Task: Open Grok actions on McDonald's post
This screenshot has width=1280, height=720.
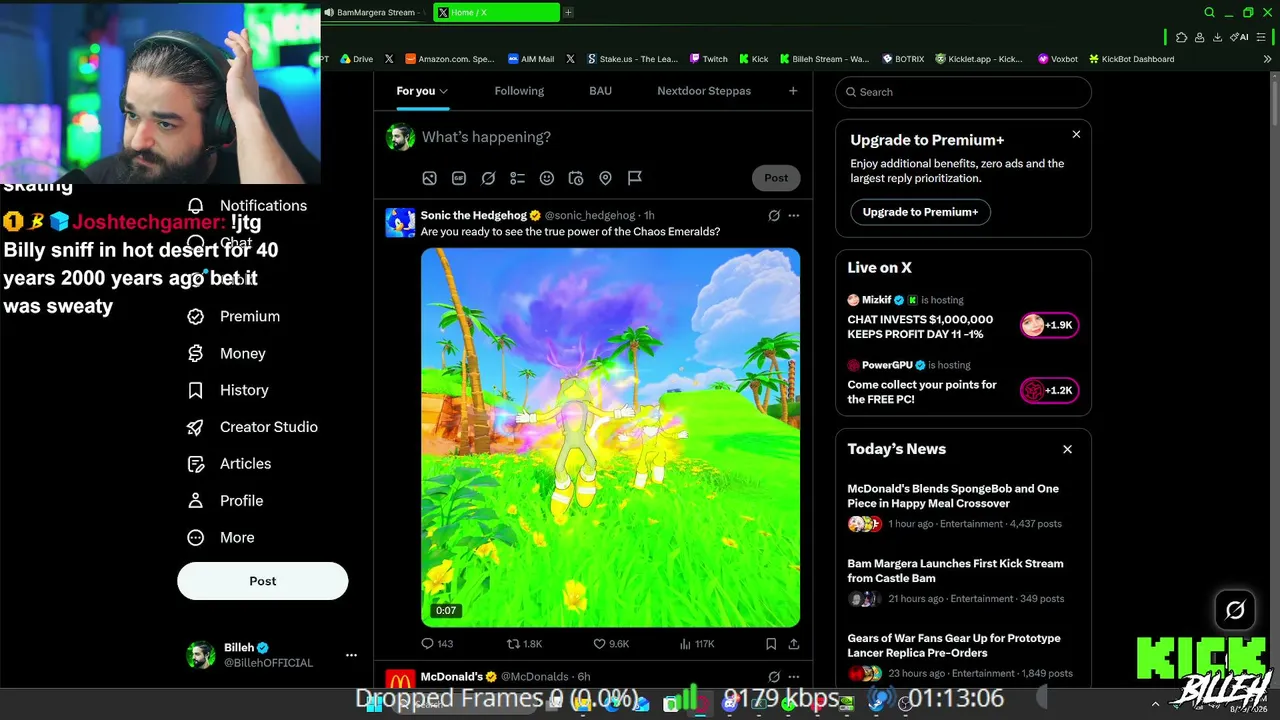Action: 774,677
